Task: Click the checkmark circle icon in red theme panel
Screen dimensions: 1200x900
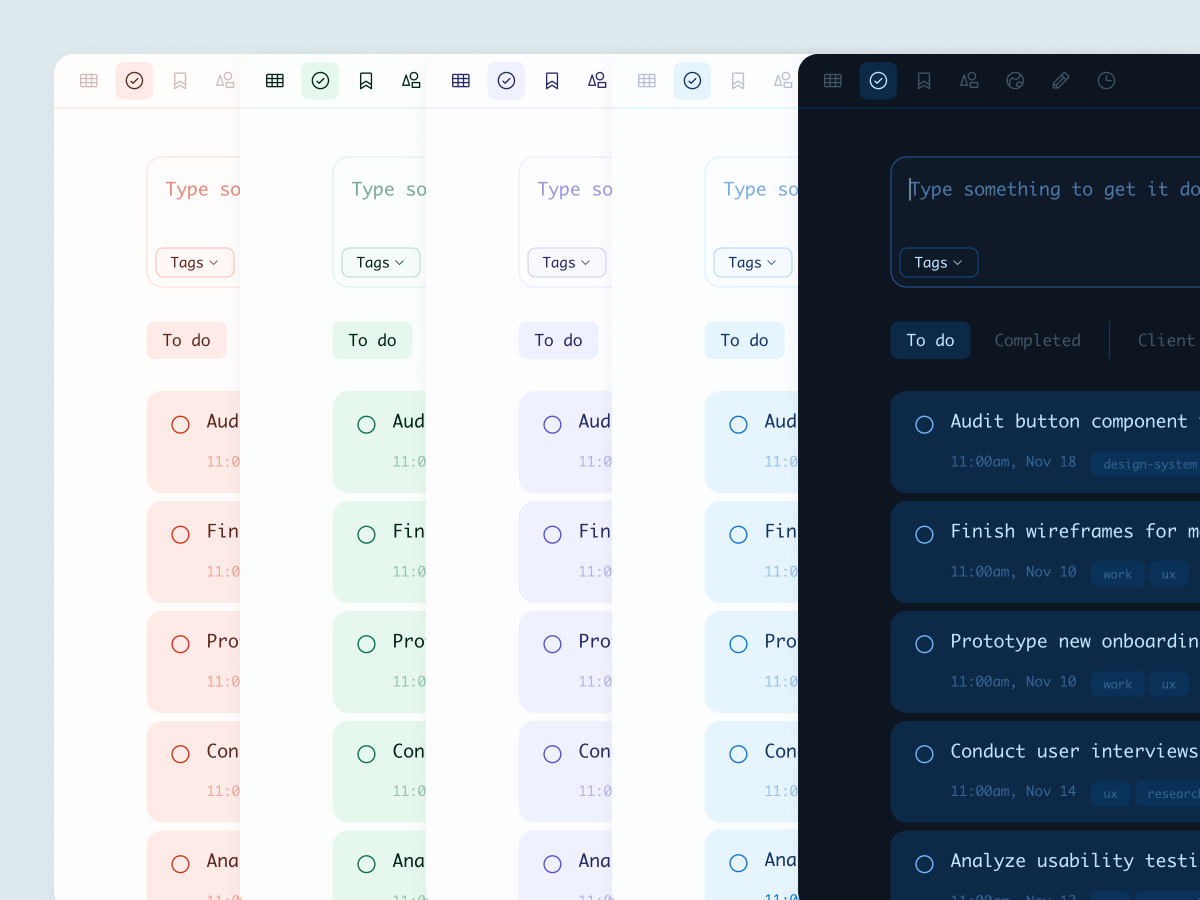Action: [x=134, y=81]
